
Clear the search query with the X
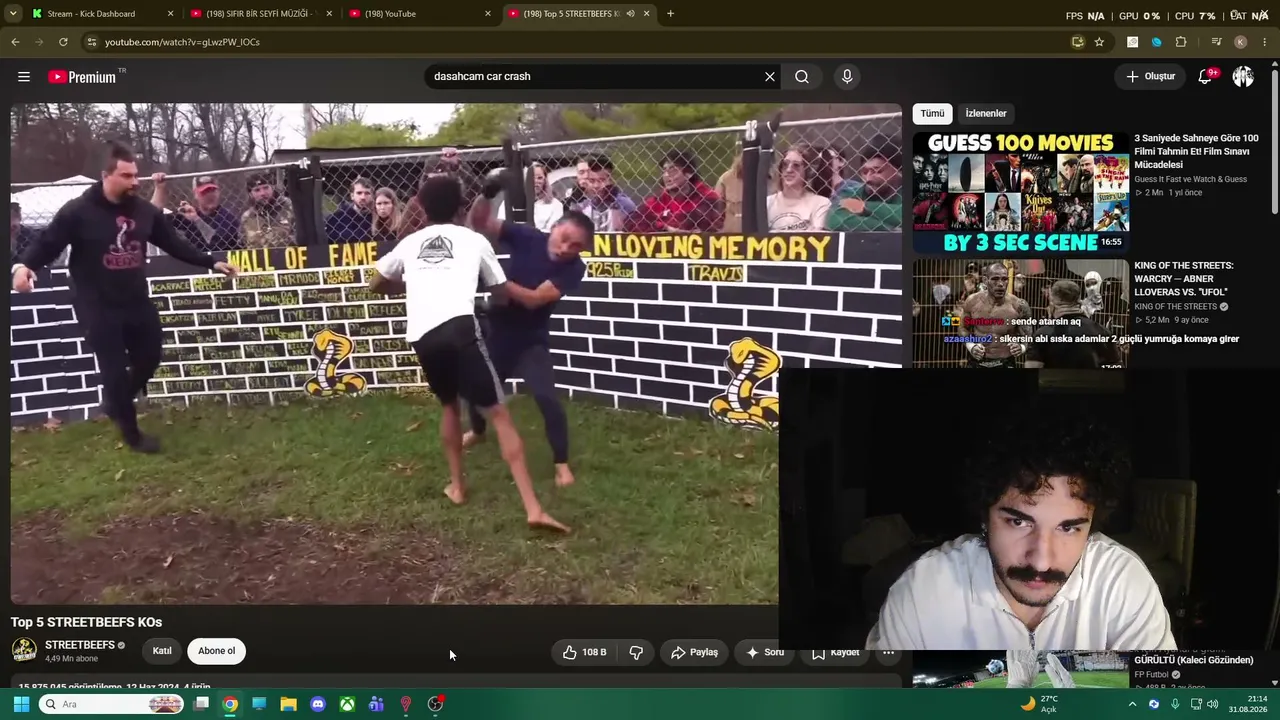point(770,76)
